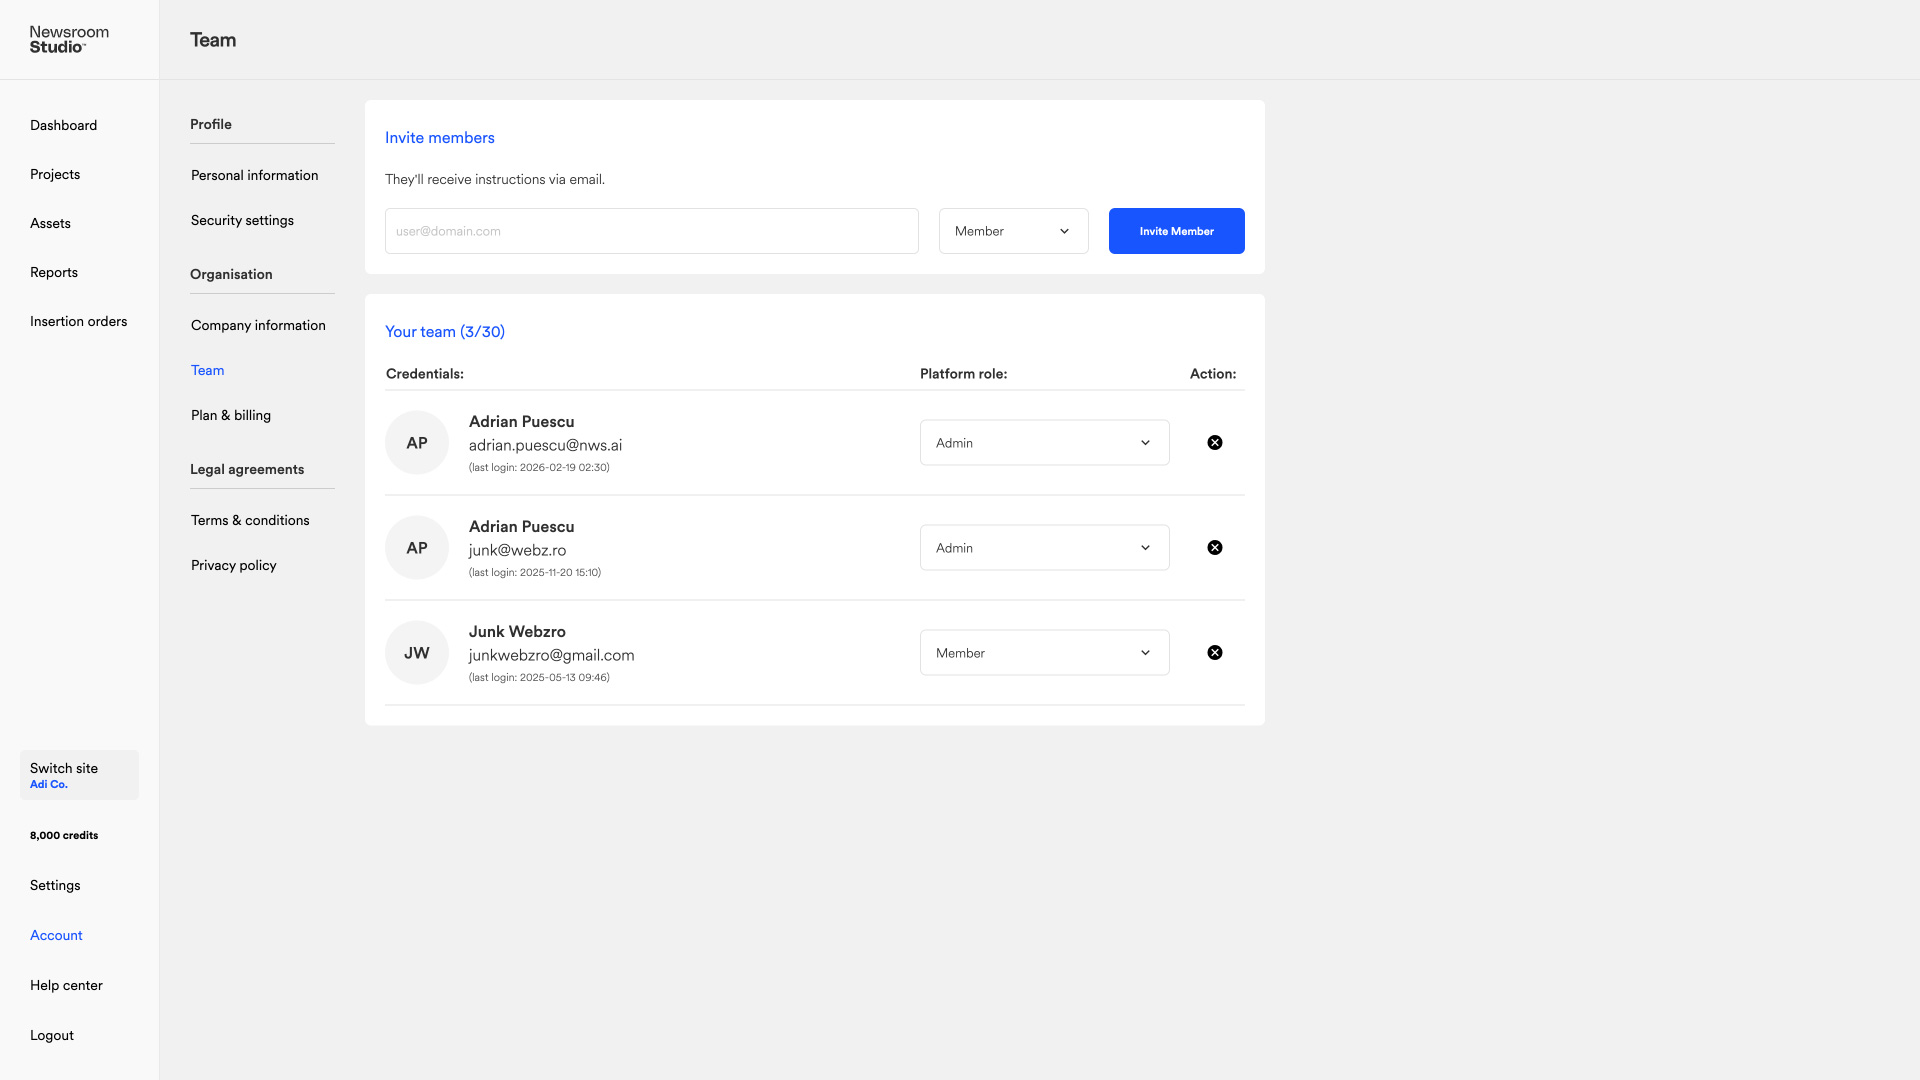This screenshot has height=1080, width=1920.
Task: Remove Junk Webzro using the X icon
Action: (x=1214, y=653)
